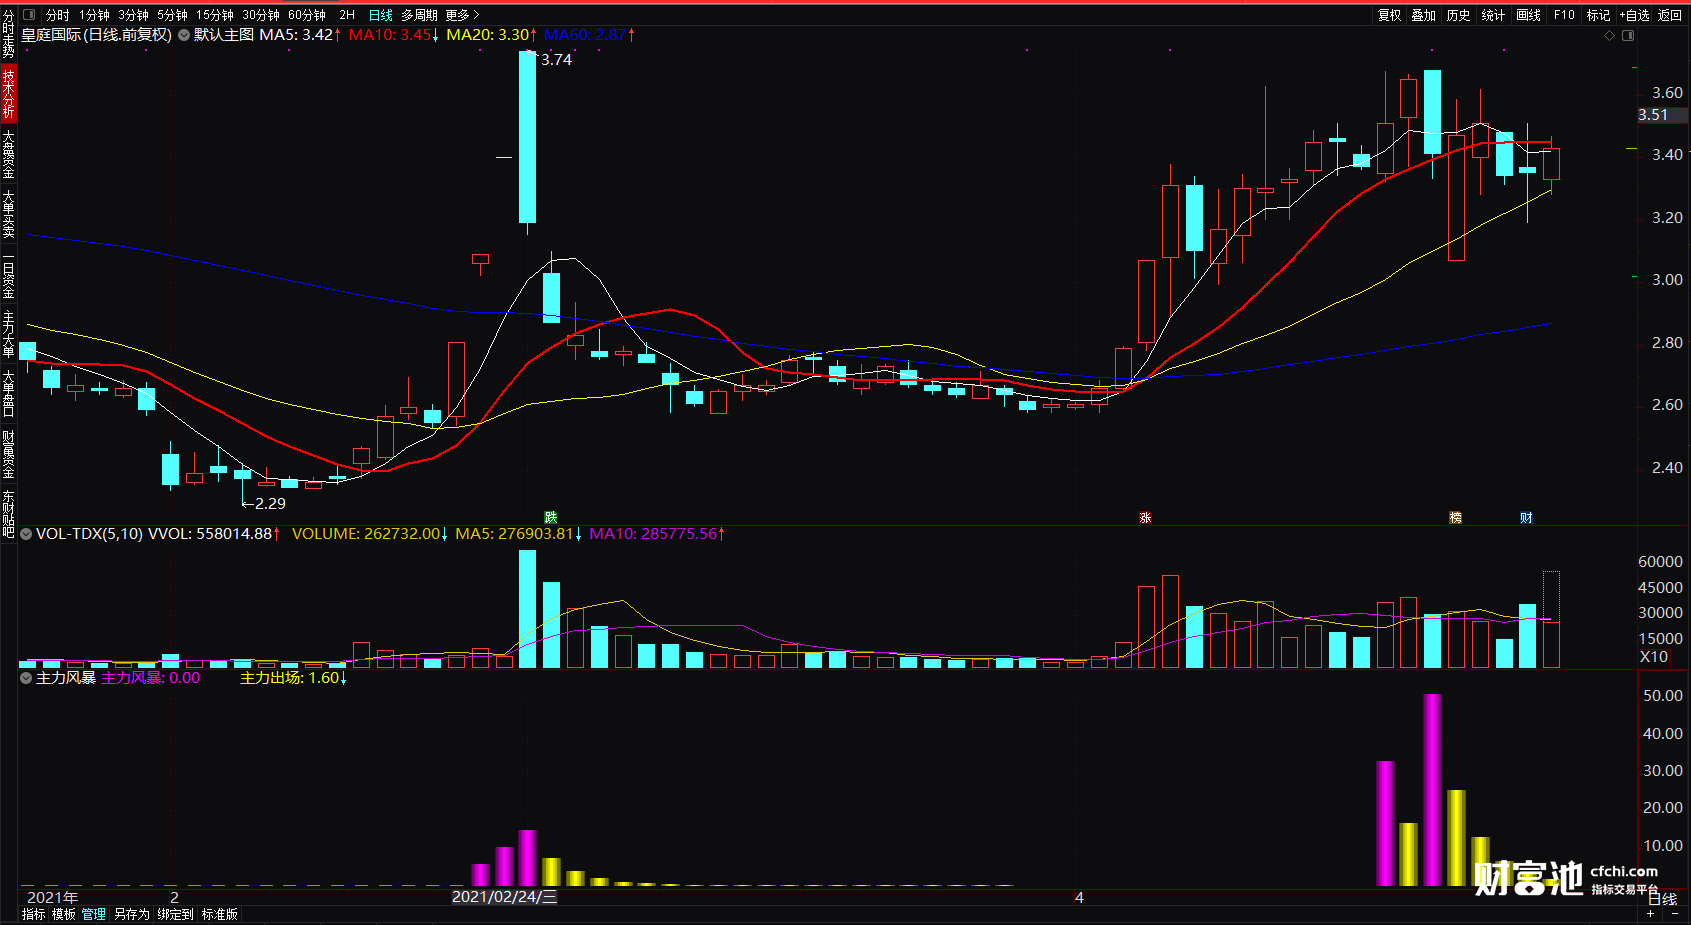Open 历史 history view
This screenshot has height=925, width=1691.
(x=1458, y=15)
